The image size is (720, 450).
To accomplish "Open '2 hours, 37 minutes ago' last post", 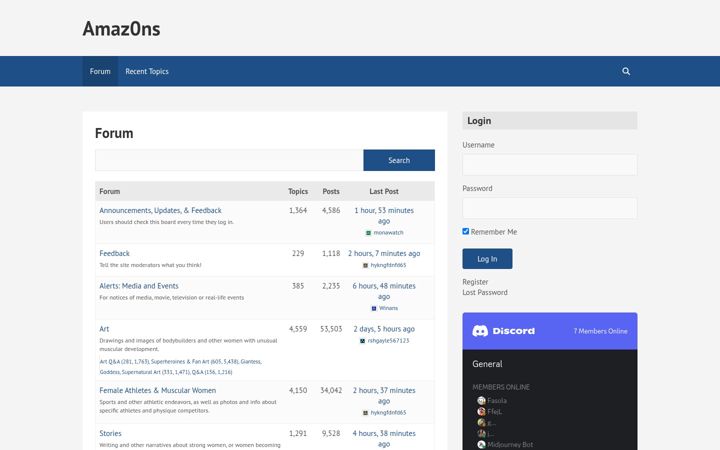I will tap(384, 396).
